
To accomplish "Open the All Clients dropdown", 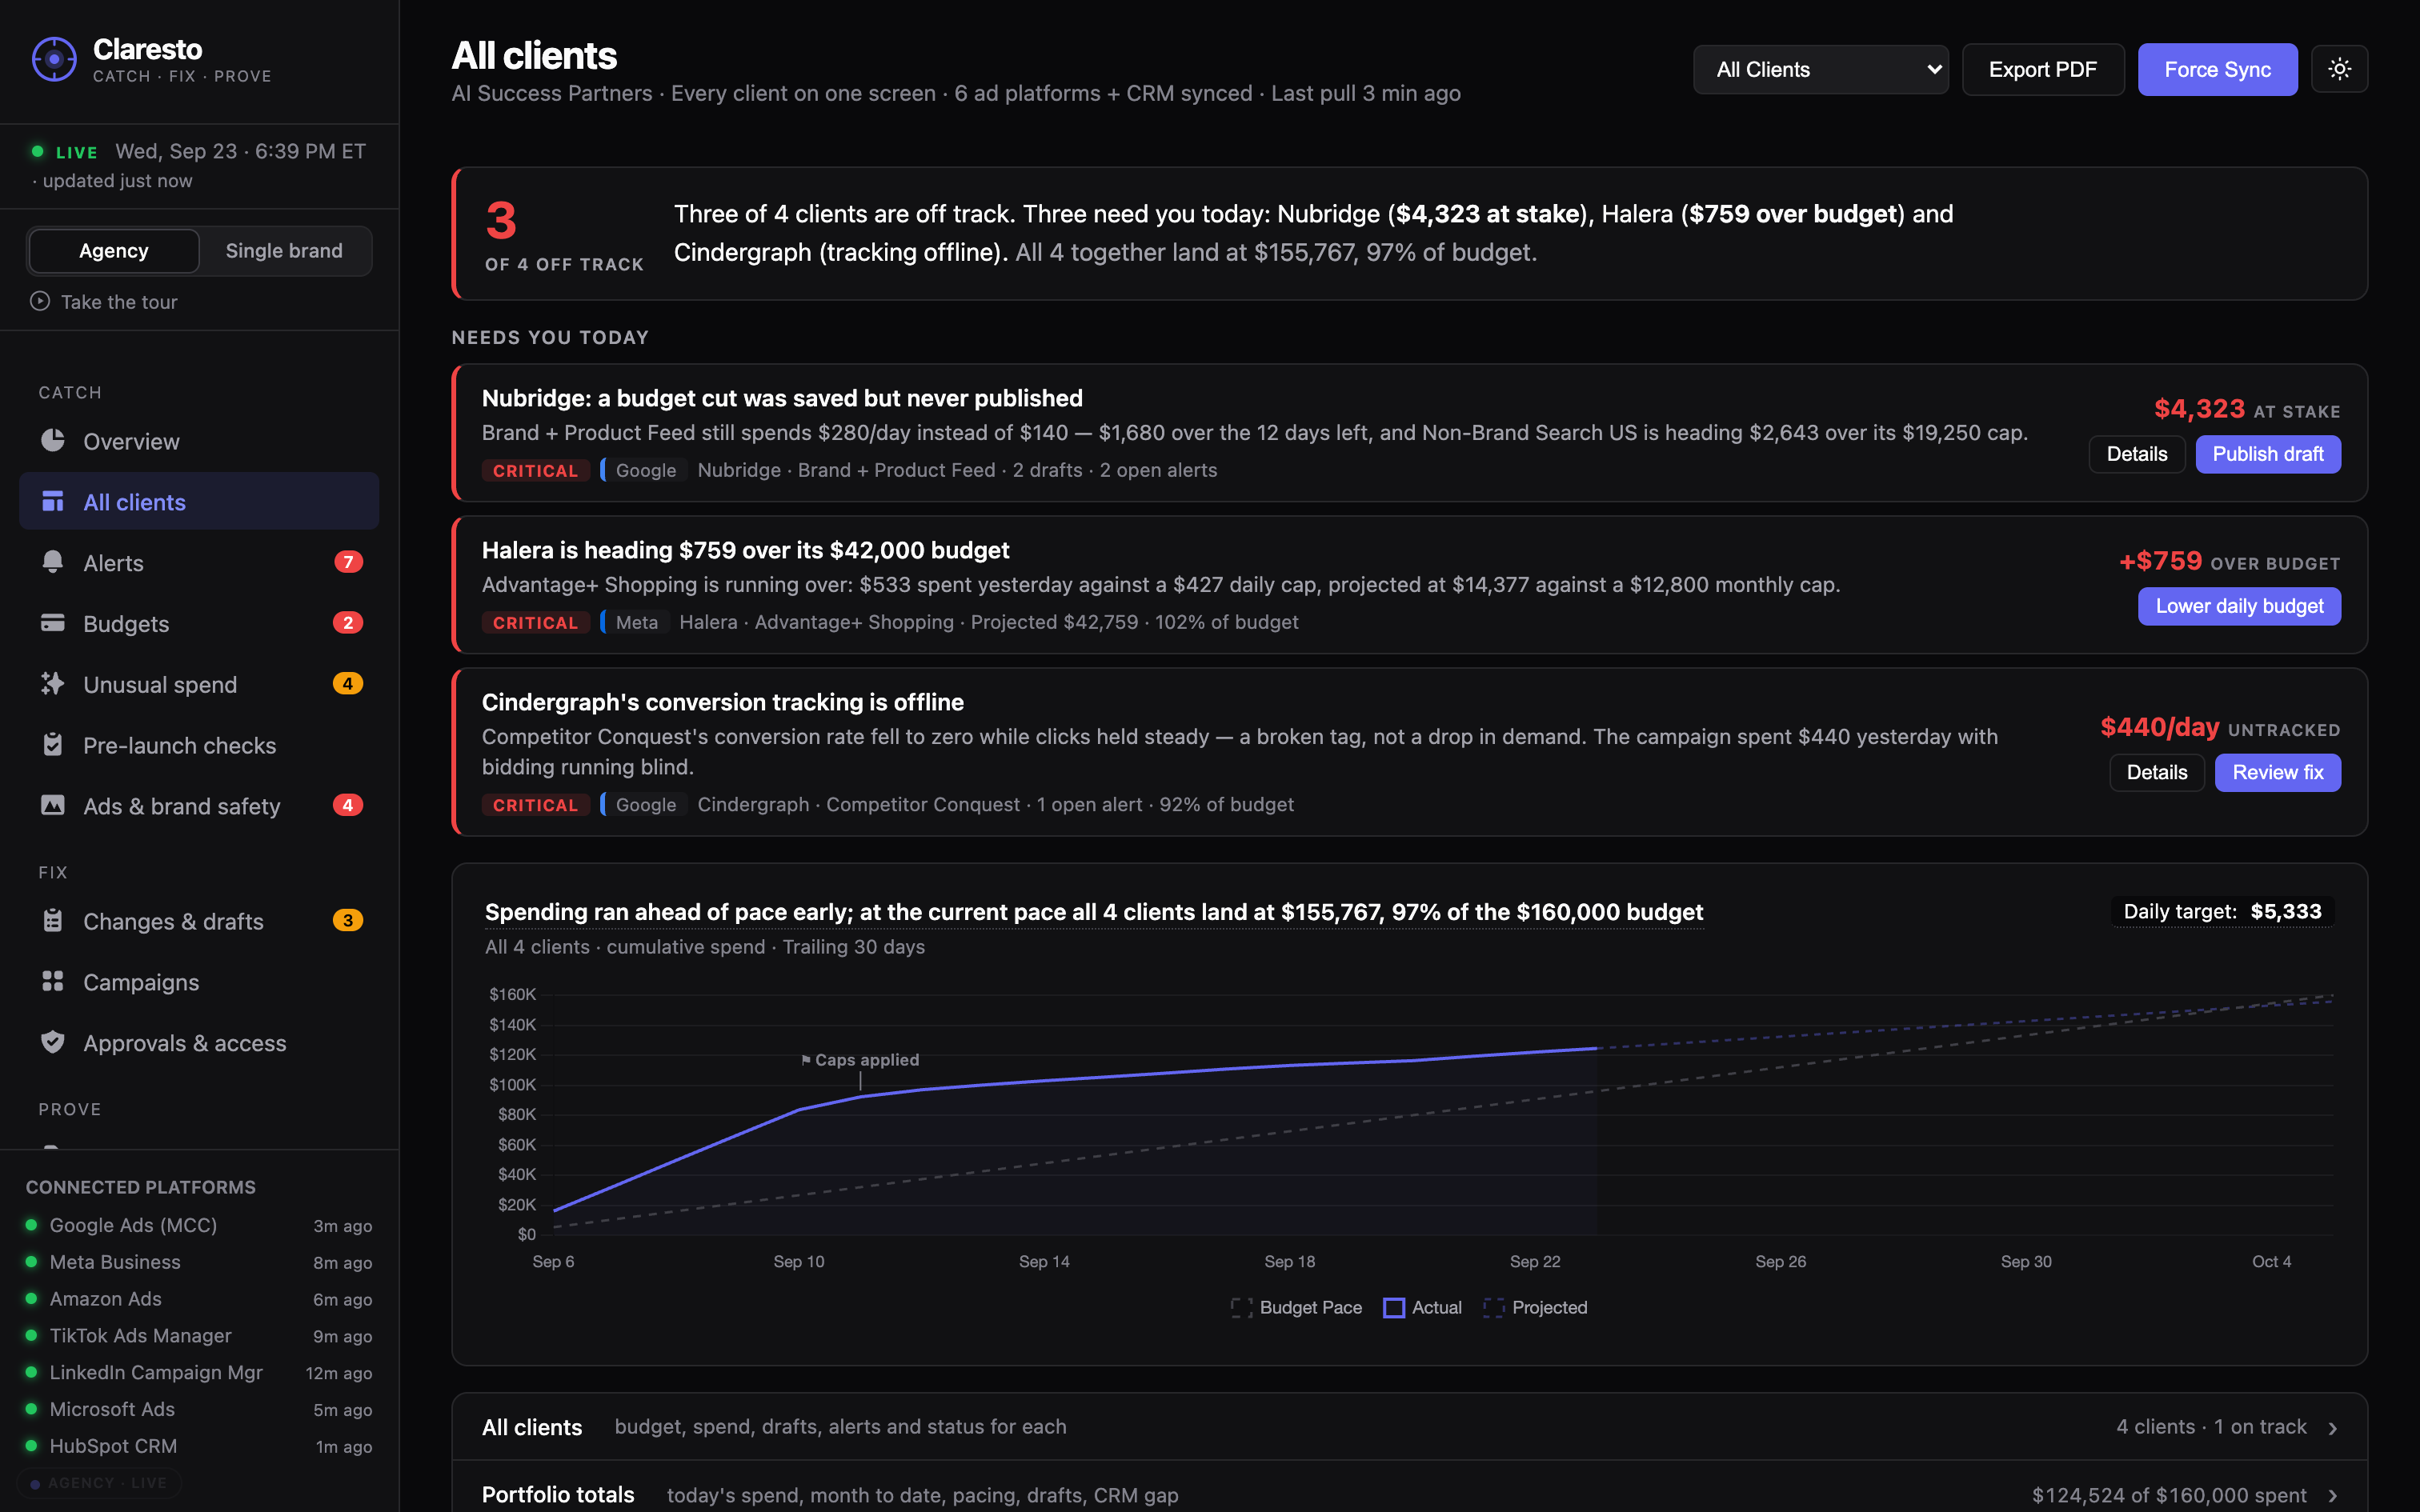I will coord(1820,69).
